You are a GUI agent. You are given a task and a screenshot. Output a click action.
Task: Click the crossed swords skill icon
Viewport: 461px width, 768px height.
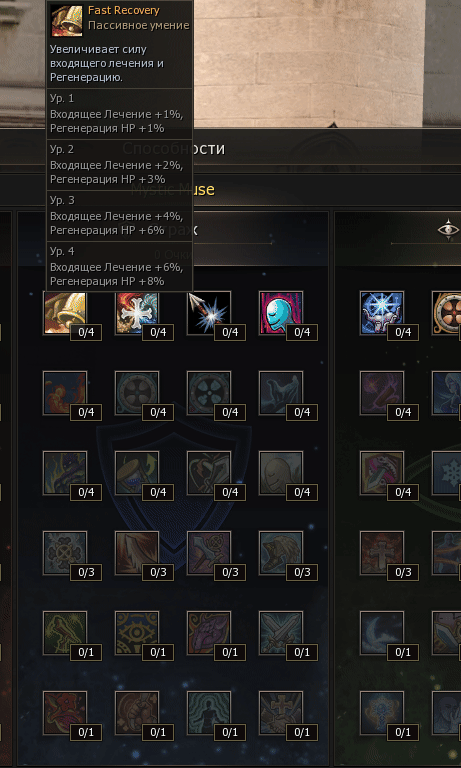pos(281,633)
